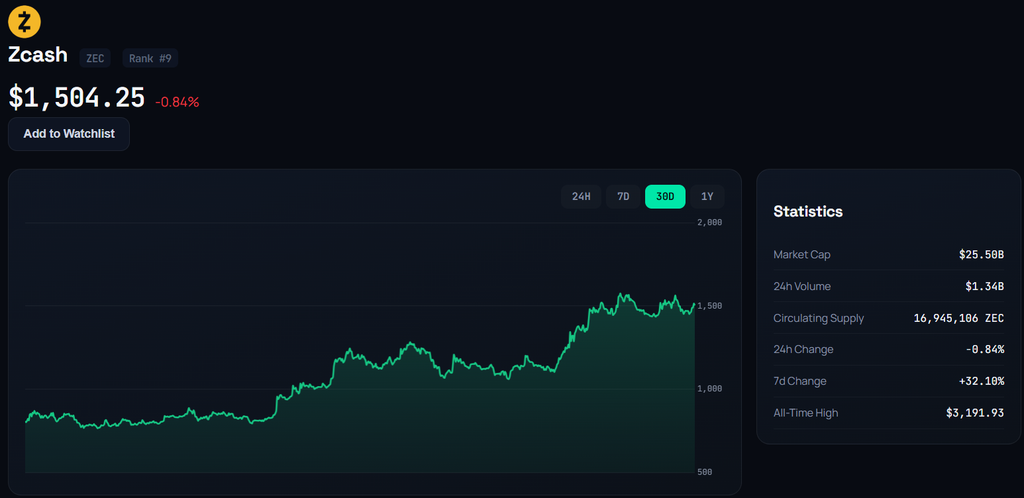Click the Circulating Supply label
Screen dimensions: 1024x498
coord(818,319)
